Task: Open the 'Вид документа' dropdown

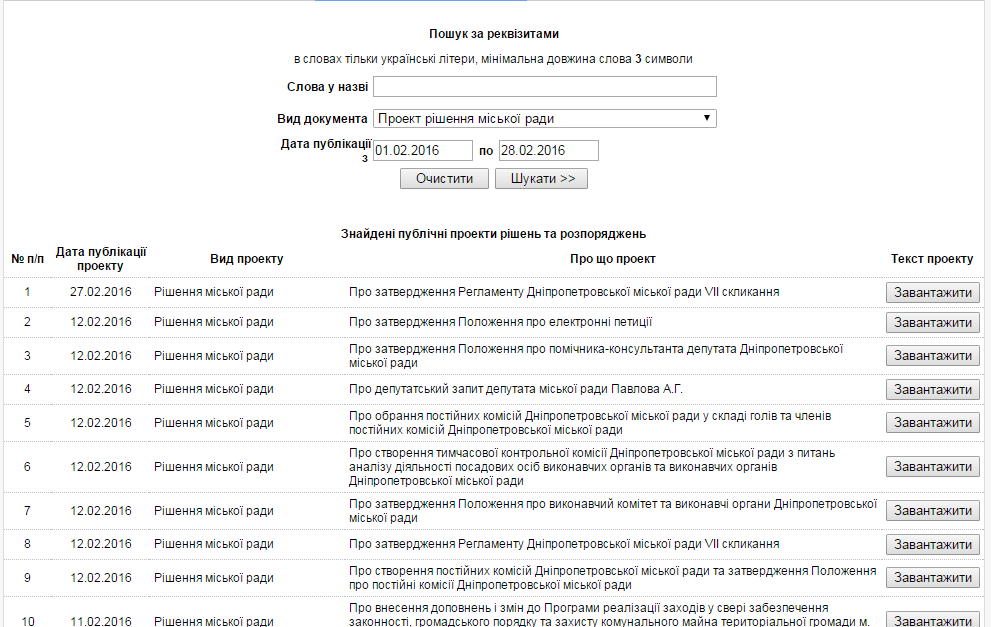Action: [544, 119]
